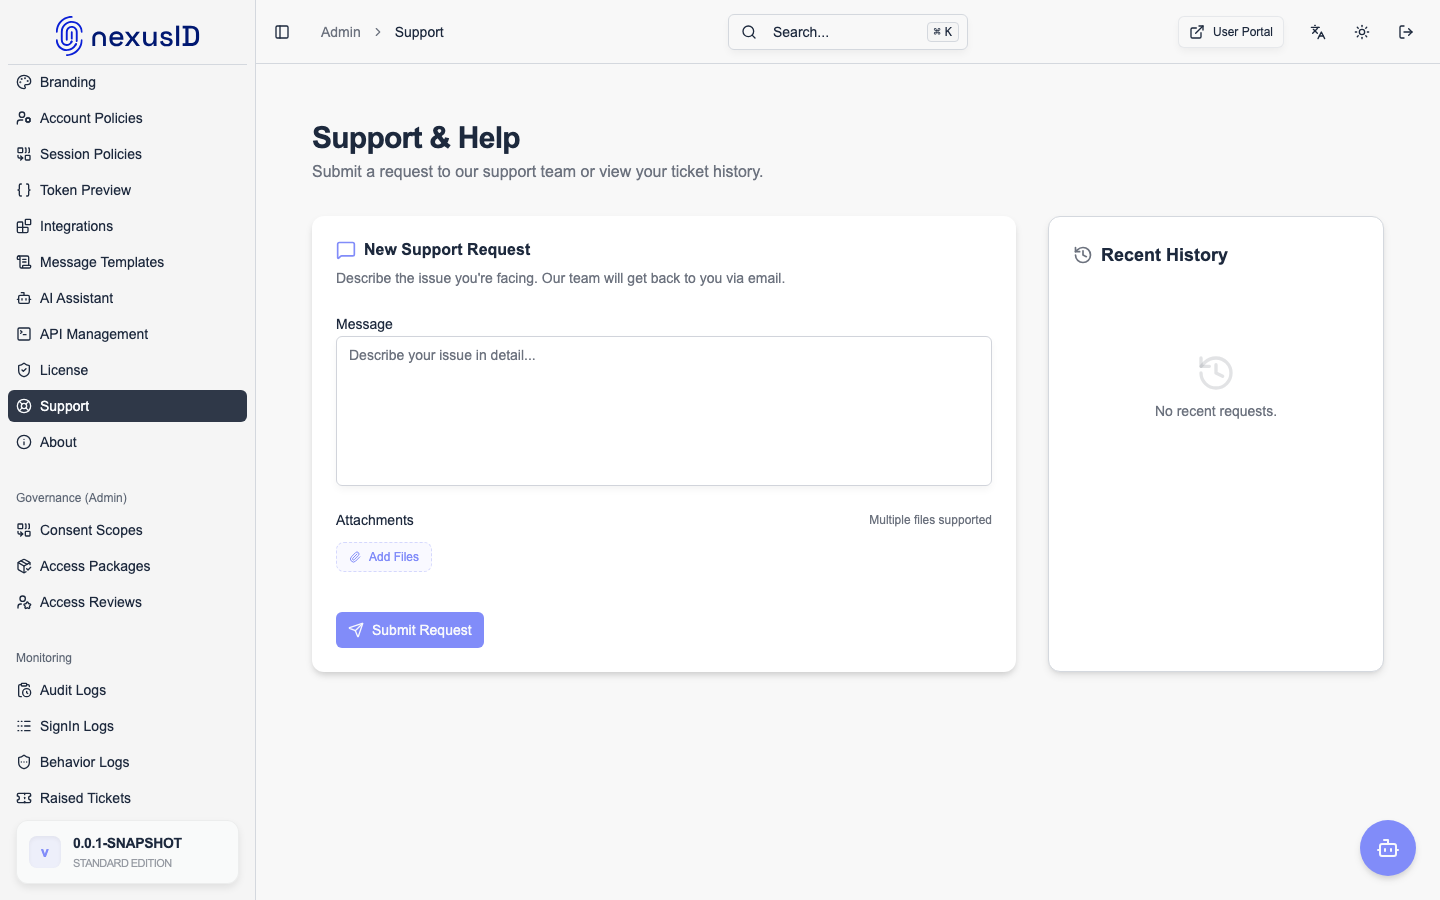
Task: Go to License page
Action: (127, 370)
